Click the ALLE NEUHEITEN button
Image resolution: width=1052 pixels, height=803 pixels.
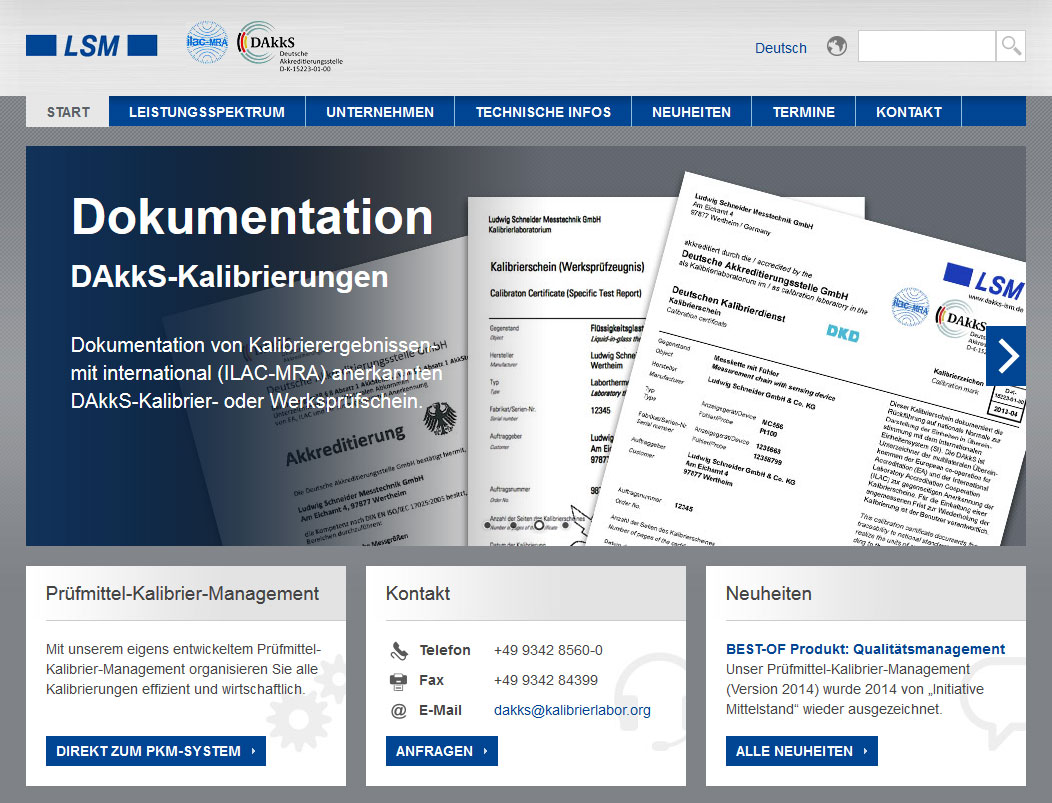tap(802, 751)
